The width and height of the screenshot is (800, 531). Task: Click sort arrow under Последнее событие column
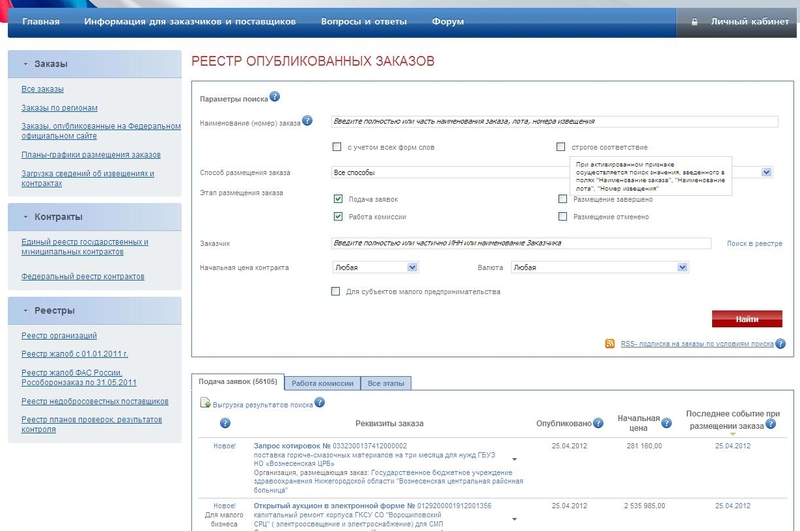pos(733,434)
